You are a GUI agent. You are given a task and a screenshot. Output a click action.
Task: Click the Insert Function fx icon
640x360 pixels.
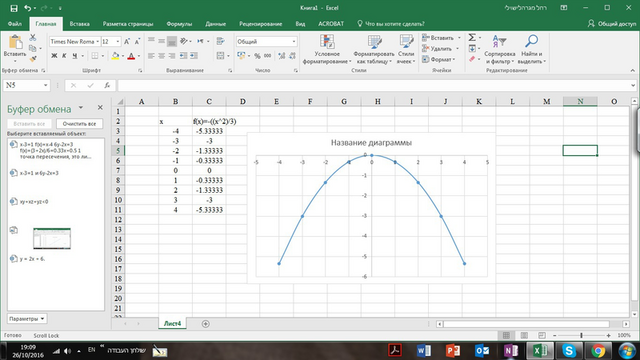(107, 85)
